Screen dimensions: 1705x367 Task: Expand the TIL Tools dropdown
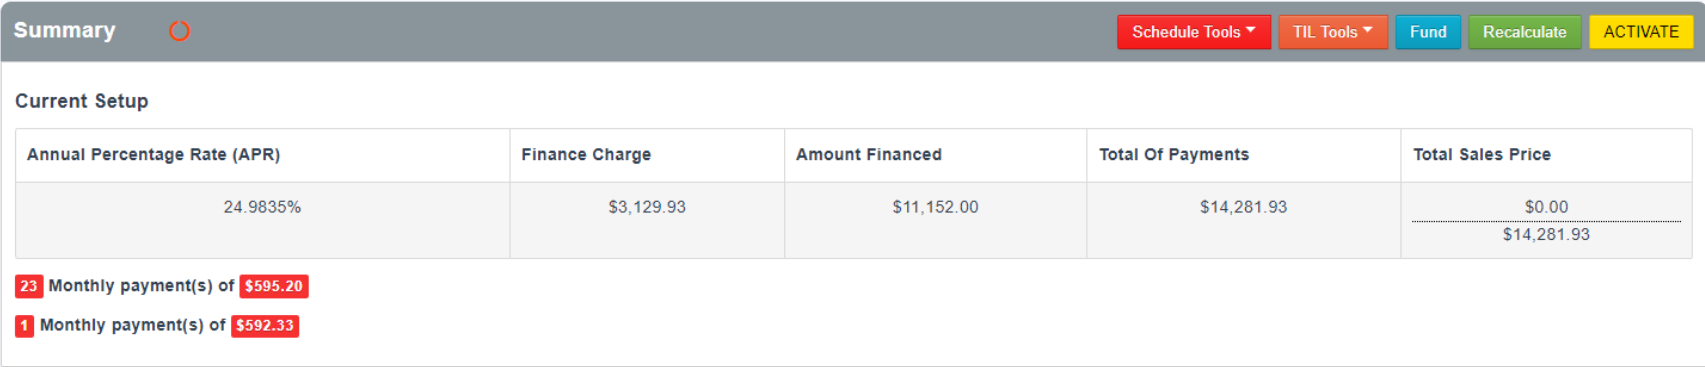coord(1333,32)
